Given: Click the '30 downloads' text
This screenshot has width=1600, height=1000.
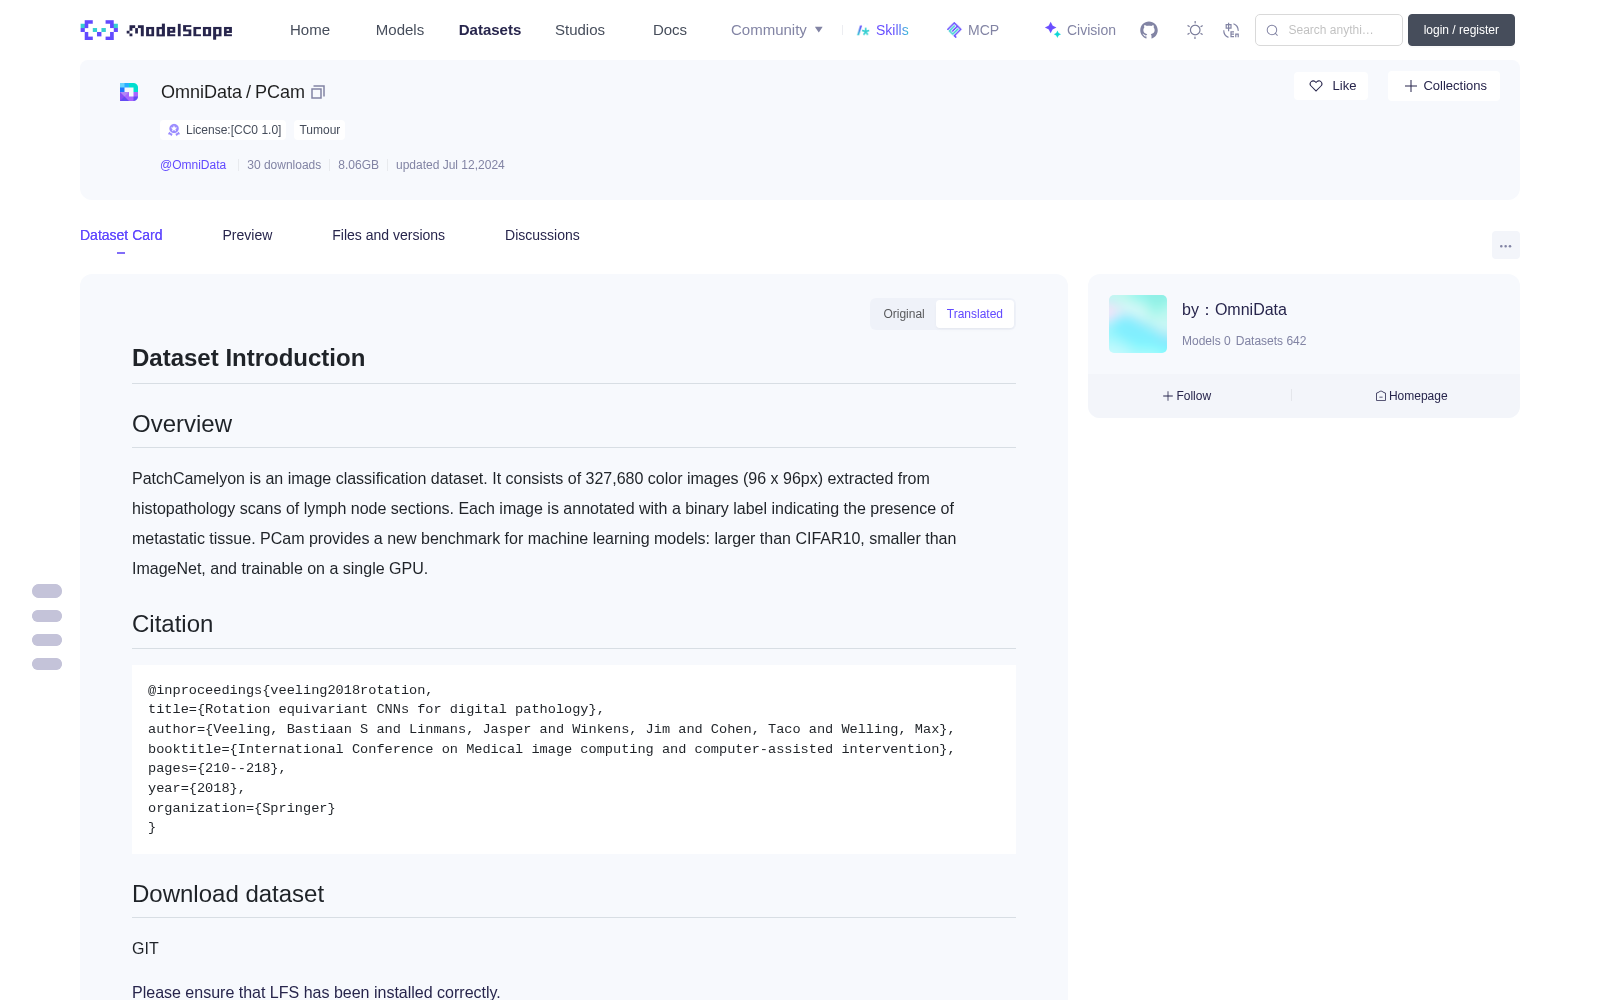Looking at the screenshot, I should coord(284,165).
